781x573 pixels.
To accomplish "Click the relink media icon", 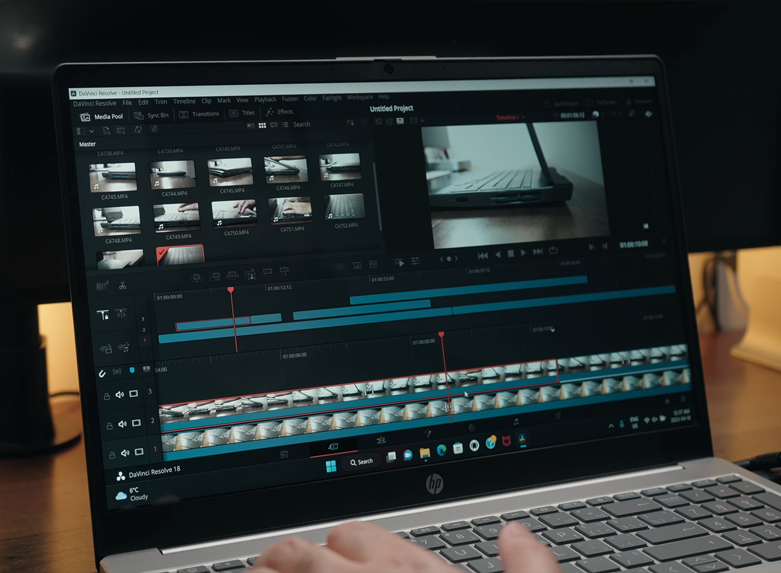I will pyautogui.click(x=154, y=129).
